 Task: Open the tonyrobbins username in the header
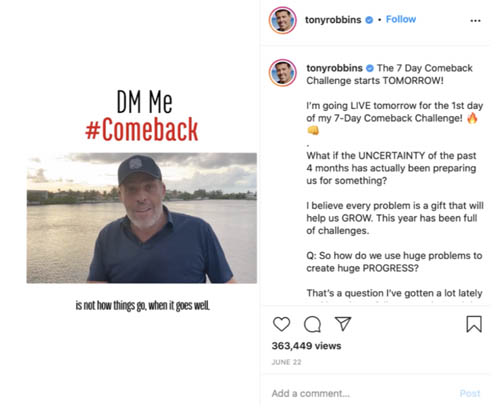point(333,20)
